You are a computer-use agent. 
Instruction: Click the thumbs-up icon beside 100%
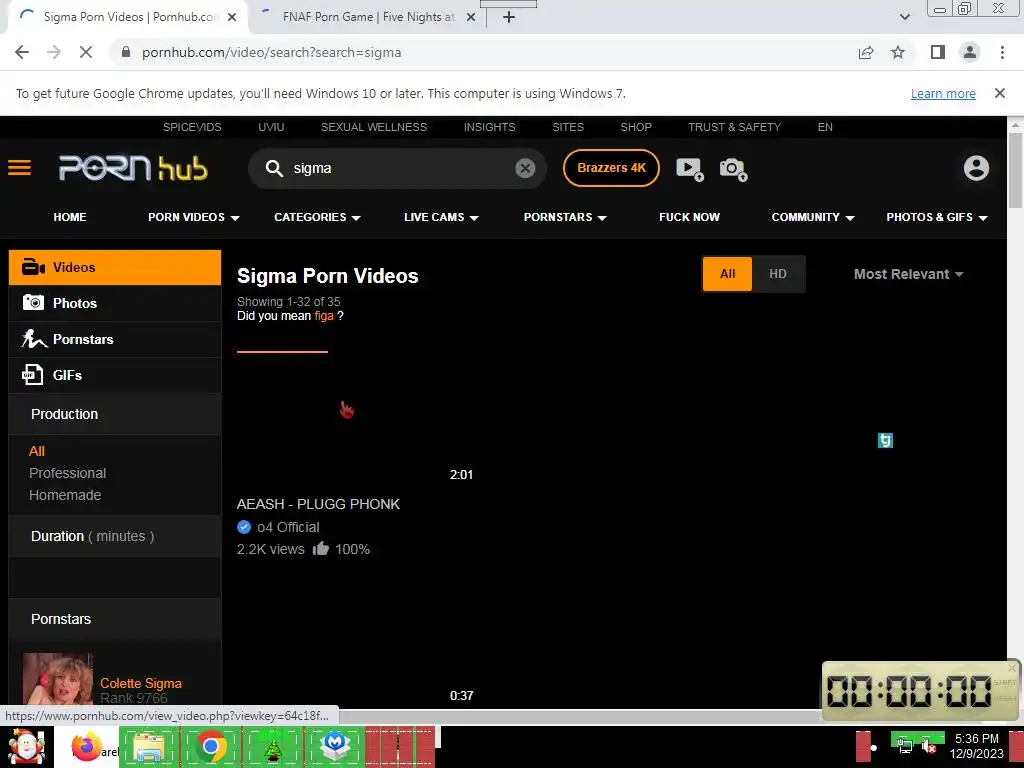coord(320,549)
